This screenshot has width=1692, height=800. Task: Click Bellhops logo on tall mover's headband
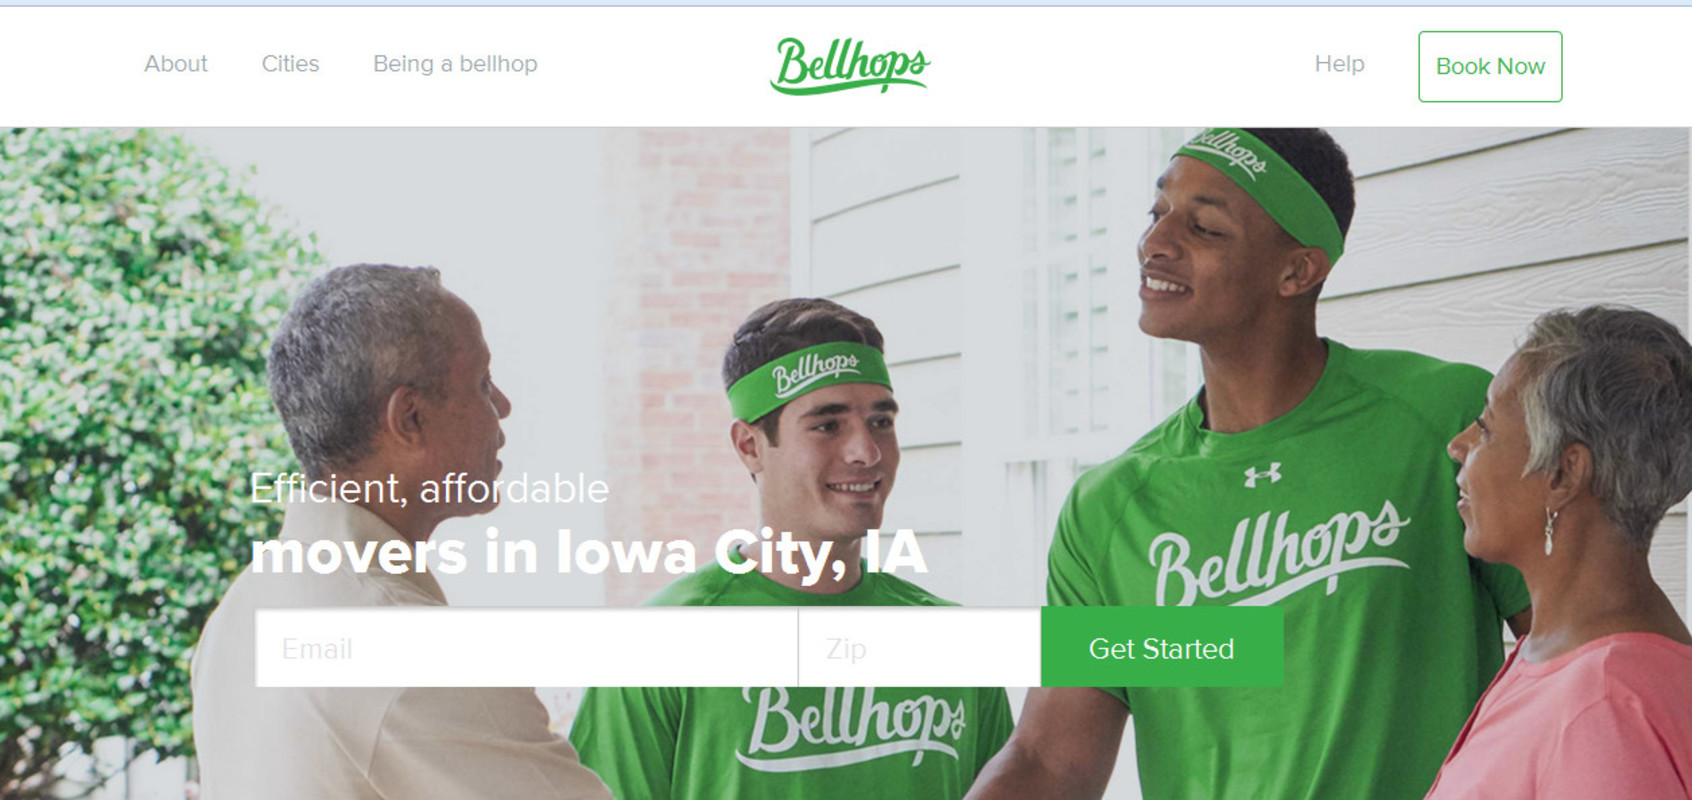coord(1232,151)
